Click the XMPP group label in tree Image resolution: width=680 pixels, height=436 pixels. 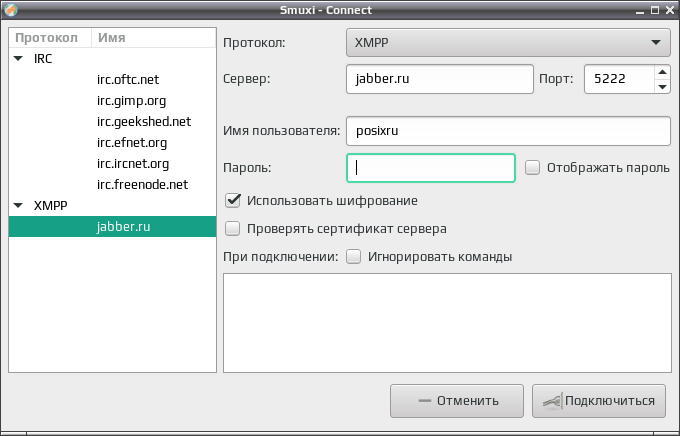[x=50, y=205]
